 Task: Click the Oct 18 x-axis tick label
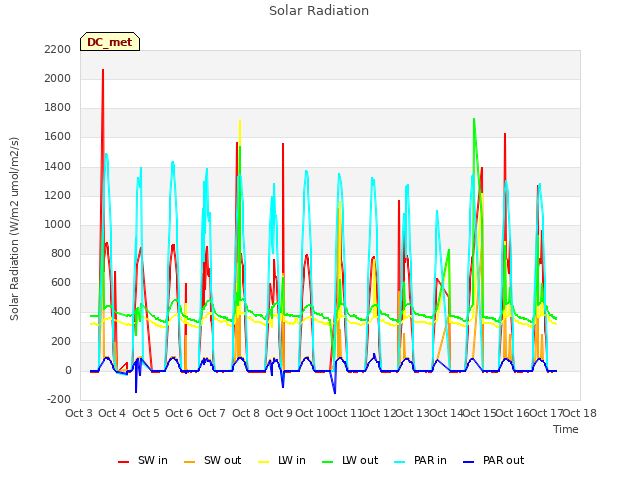pyautogui.click(x=580, y=413)
